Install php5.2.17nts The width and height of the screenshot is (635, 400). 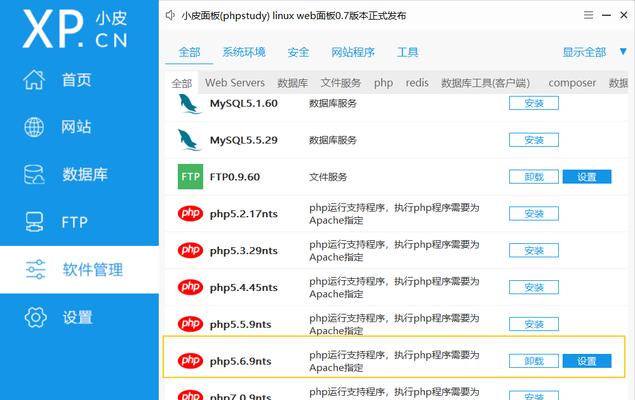pos(534,214)
